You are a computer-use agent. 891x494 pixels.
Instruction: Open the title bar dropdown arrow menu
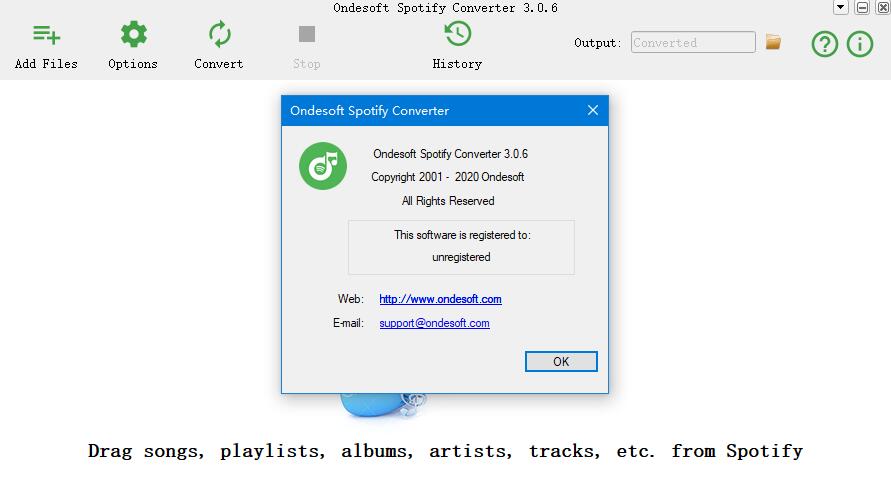point(840,7)
